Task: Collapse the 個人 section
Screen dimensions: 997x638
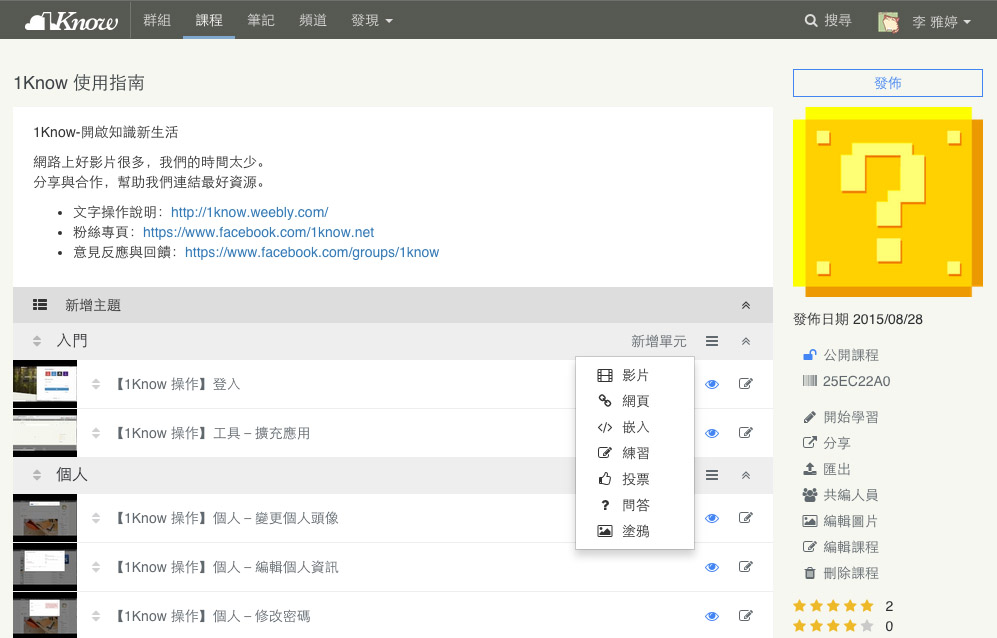Action: pos(746,475)
